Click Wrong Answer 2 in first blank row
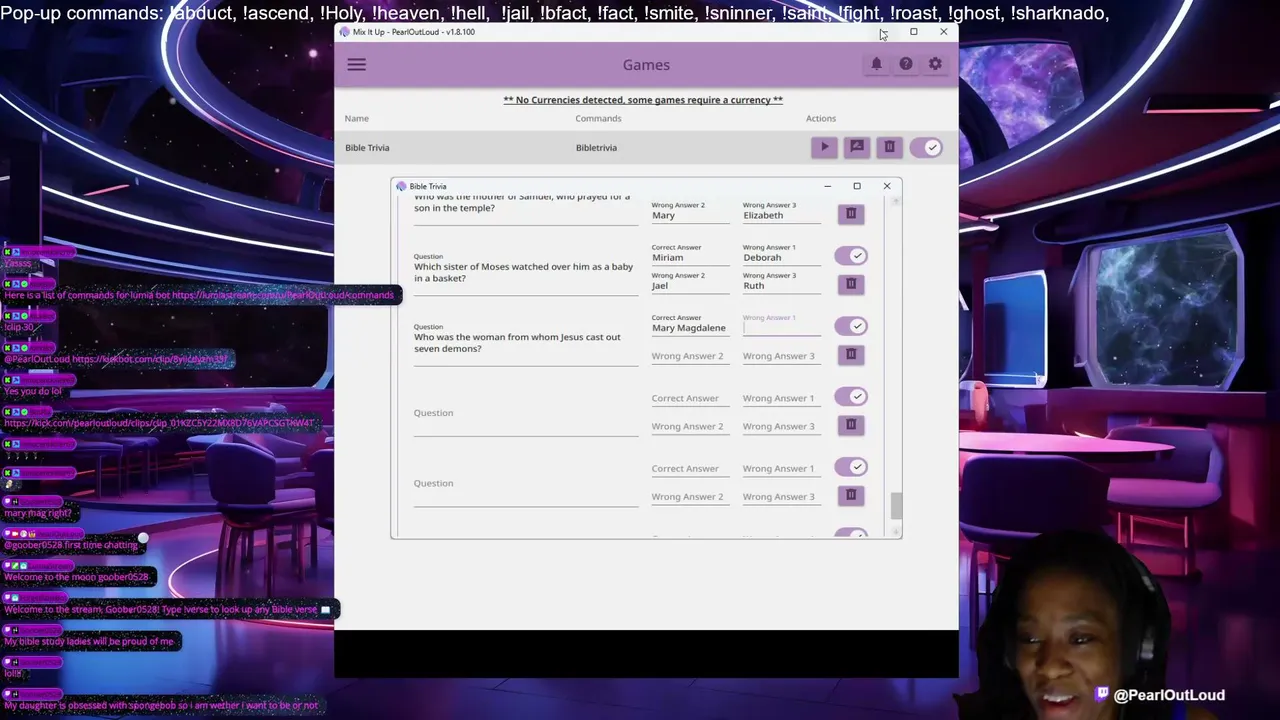The height and width of the screenshot is (720, 1280). pyautogui.click(x=690, y=426)
